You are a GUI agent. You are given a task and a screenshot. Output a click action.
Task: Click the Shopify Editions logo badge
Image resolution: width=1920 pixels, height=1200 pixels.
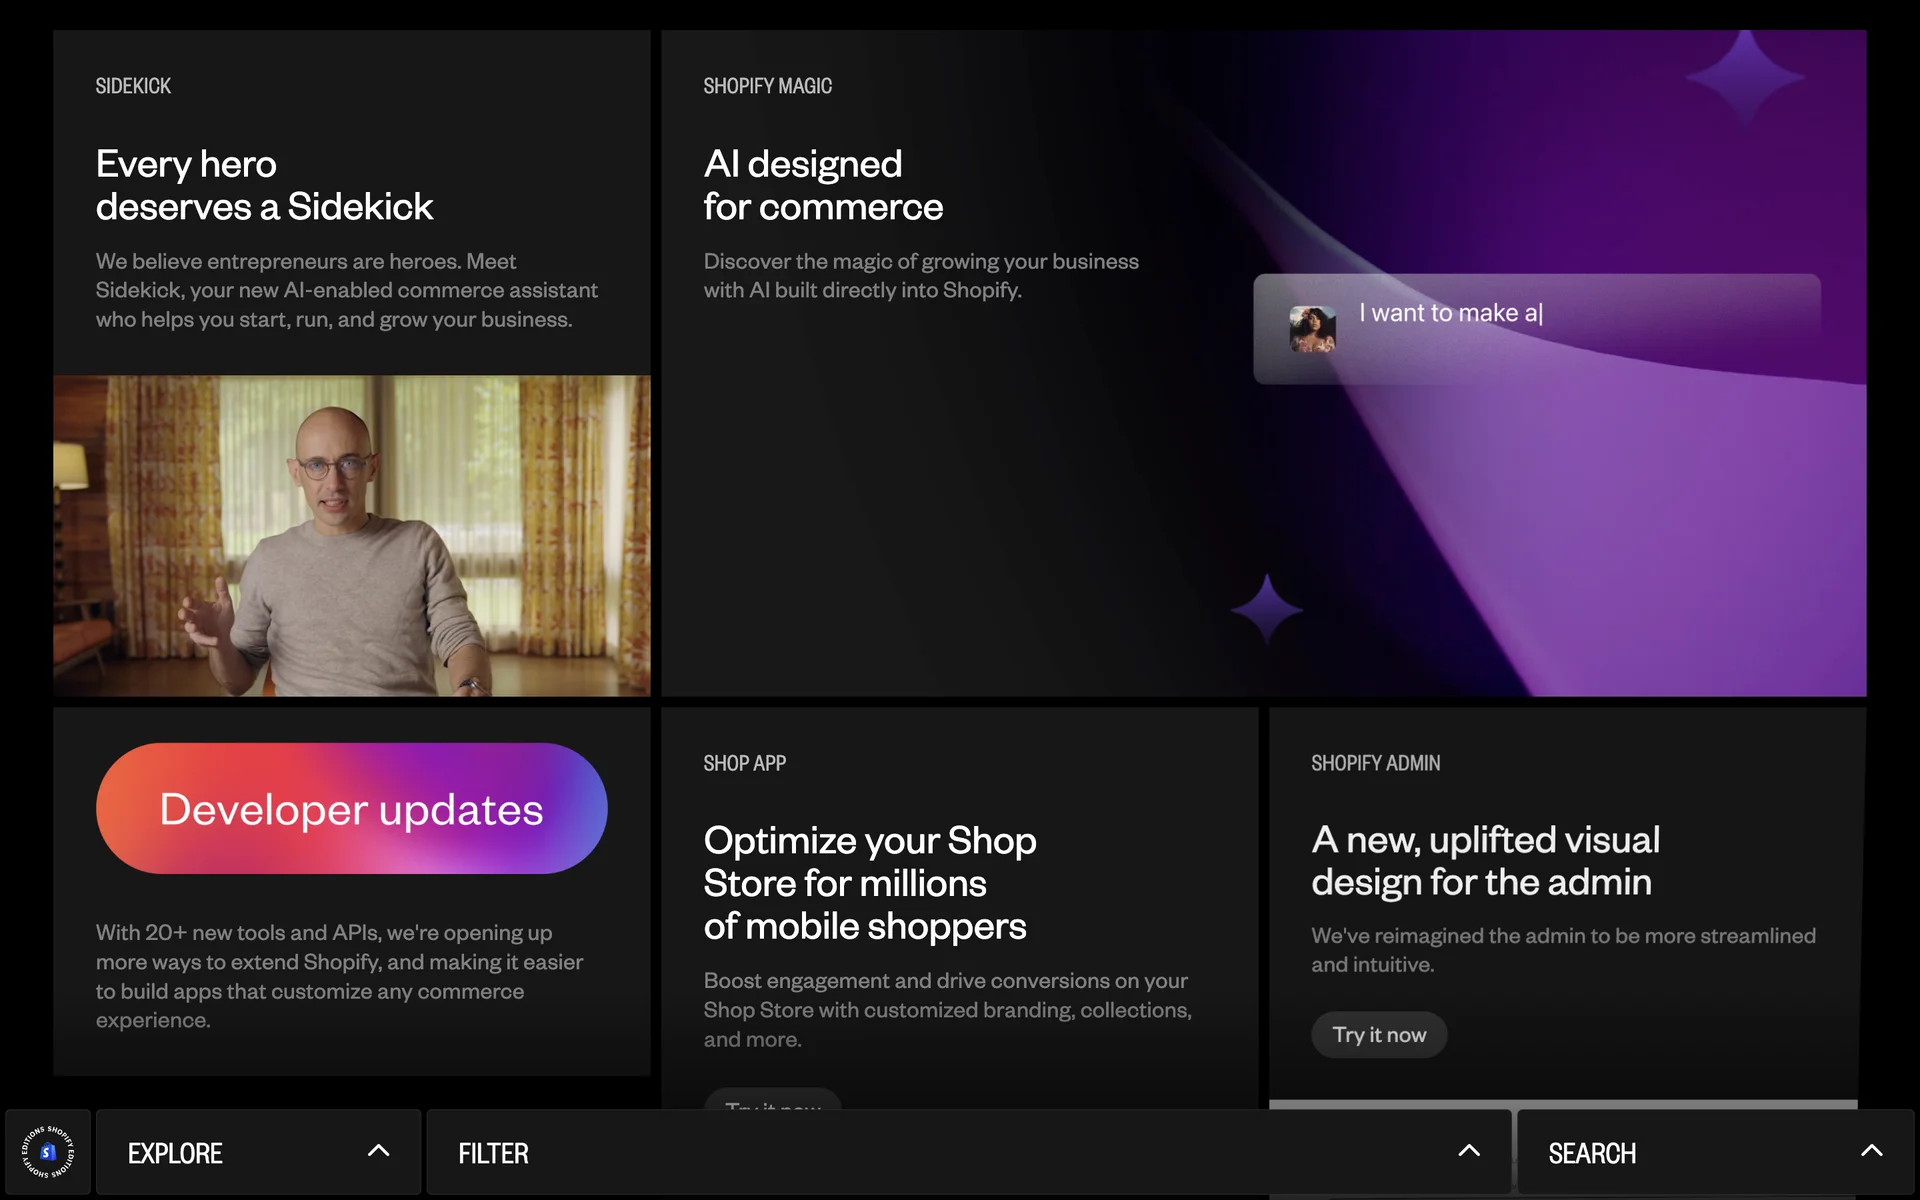[48, 1152]
